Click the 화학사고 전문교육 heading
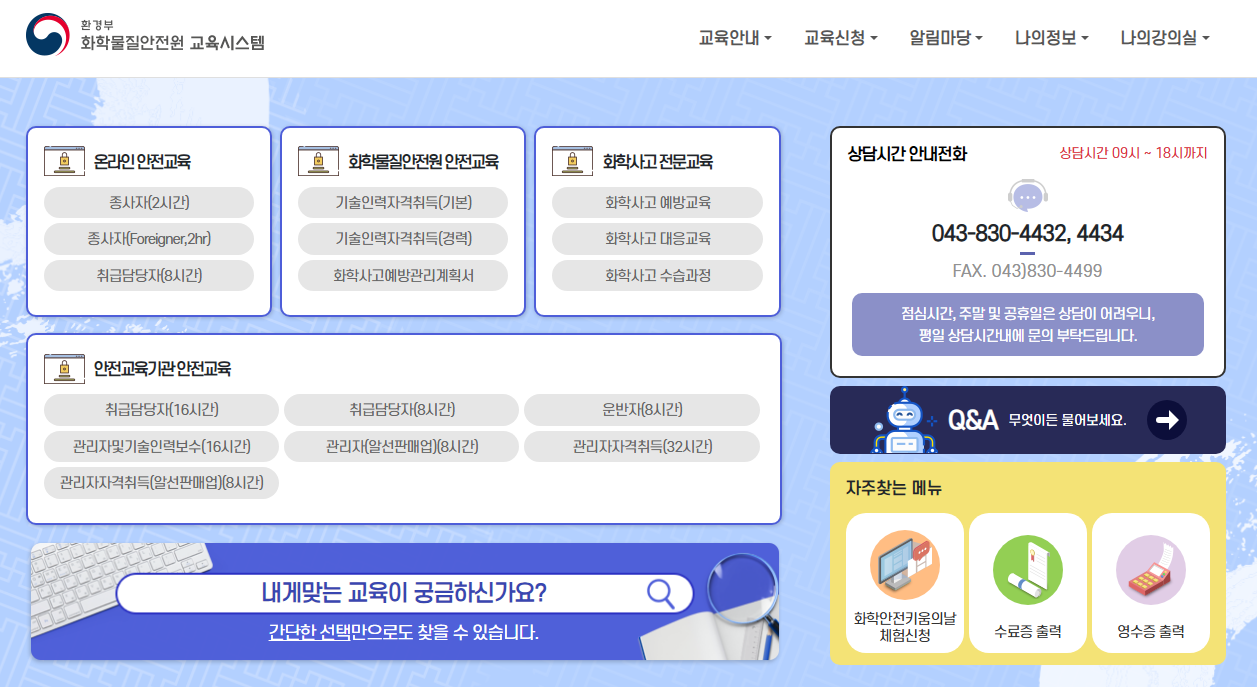1257x687 pixels. point(657,161)
